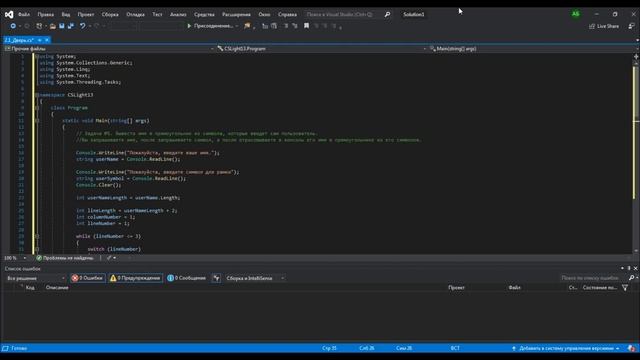Open the Окно menu
The image size is (640, 360).
[x=264, y=14]
